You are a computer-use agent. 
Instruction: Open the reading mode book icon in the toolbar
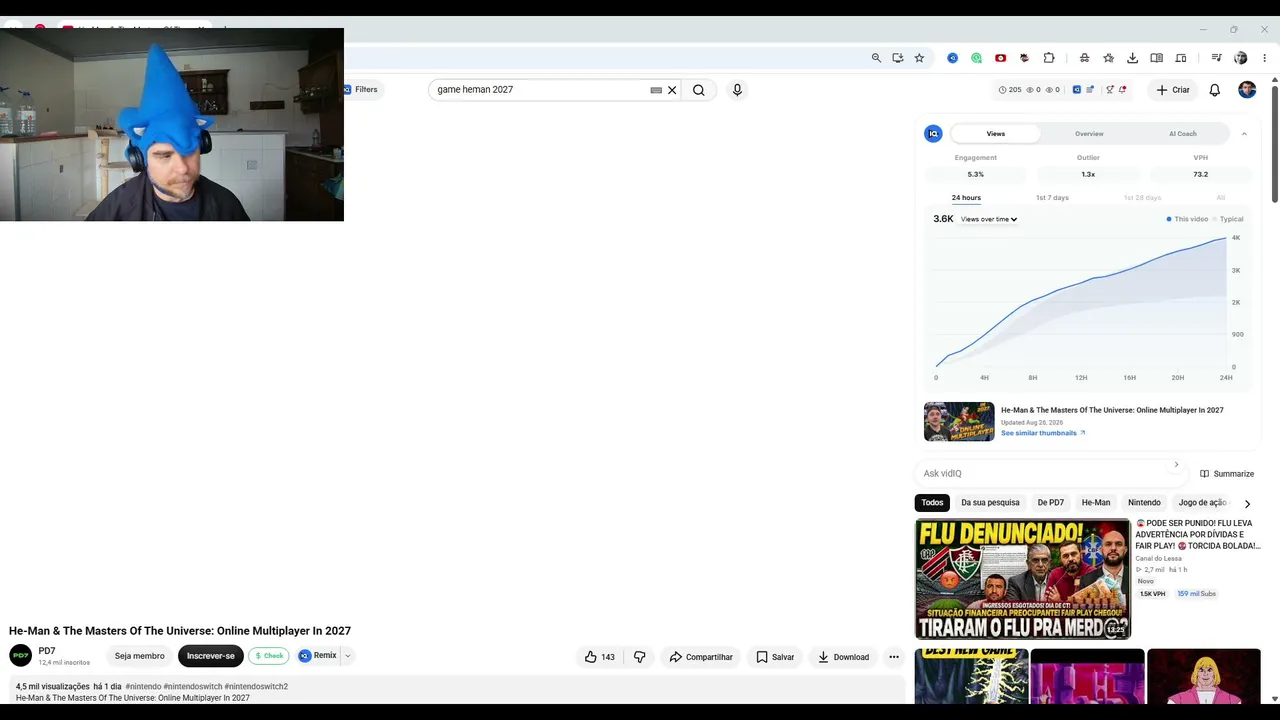[x=1157, y=58]
